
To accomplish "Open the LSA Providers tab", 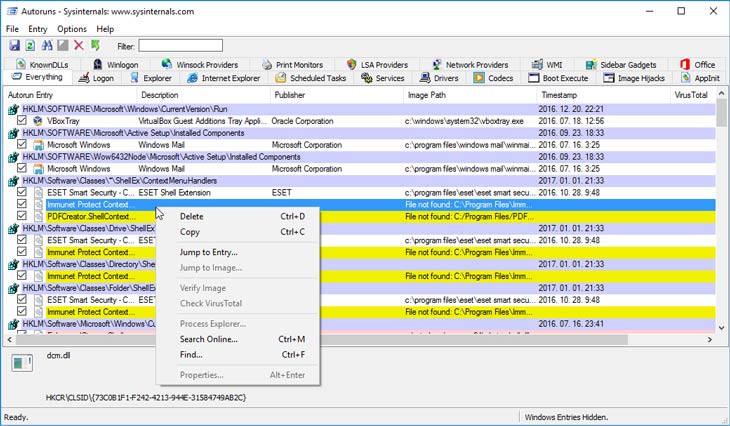I will click(378, 65).
